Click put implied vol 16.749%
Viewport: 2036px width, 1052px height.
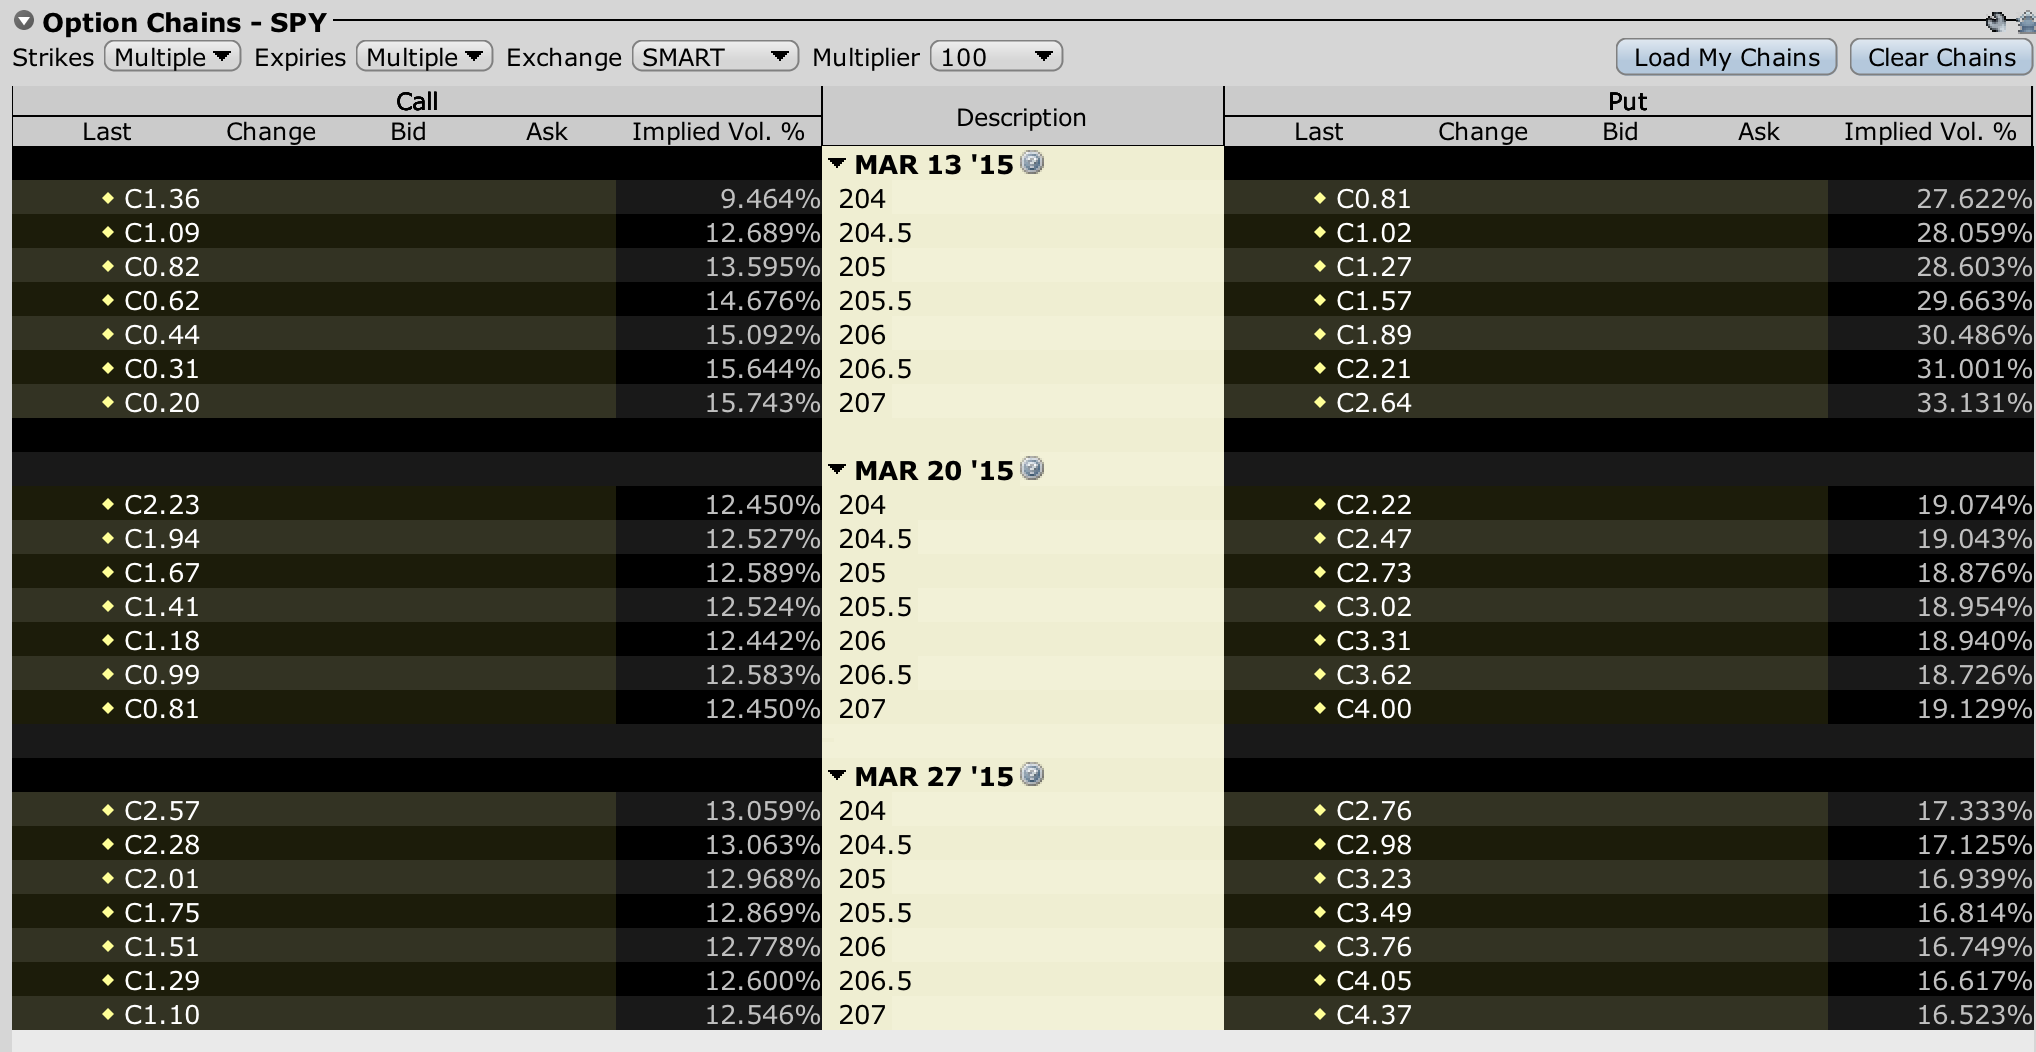point(1974,947)
